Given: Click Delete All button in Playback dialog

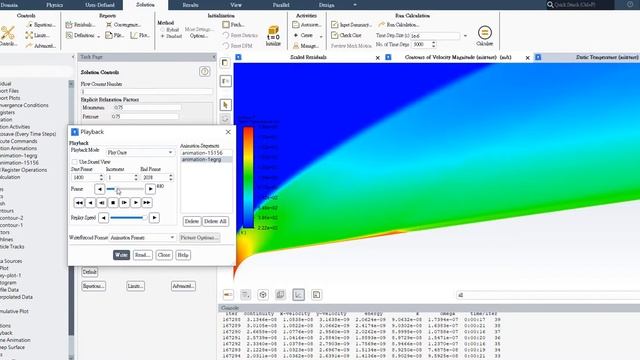Looking at the screenshot, I should click(x=215, y=221).
